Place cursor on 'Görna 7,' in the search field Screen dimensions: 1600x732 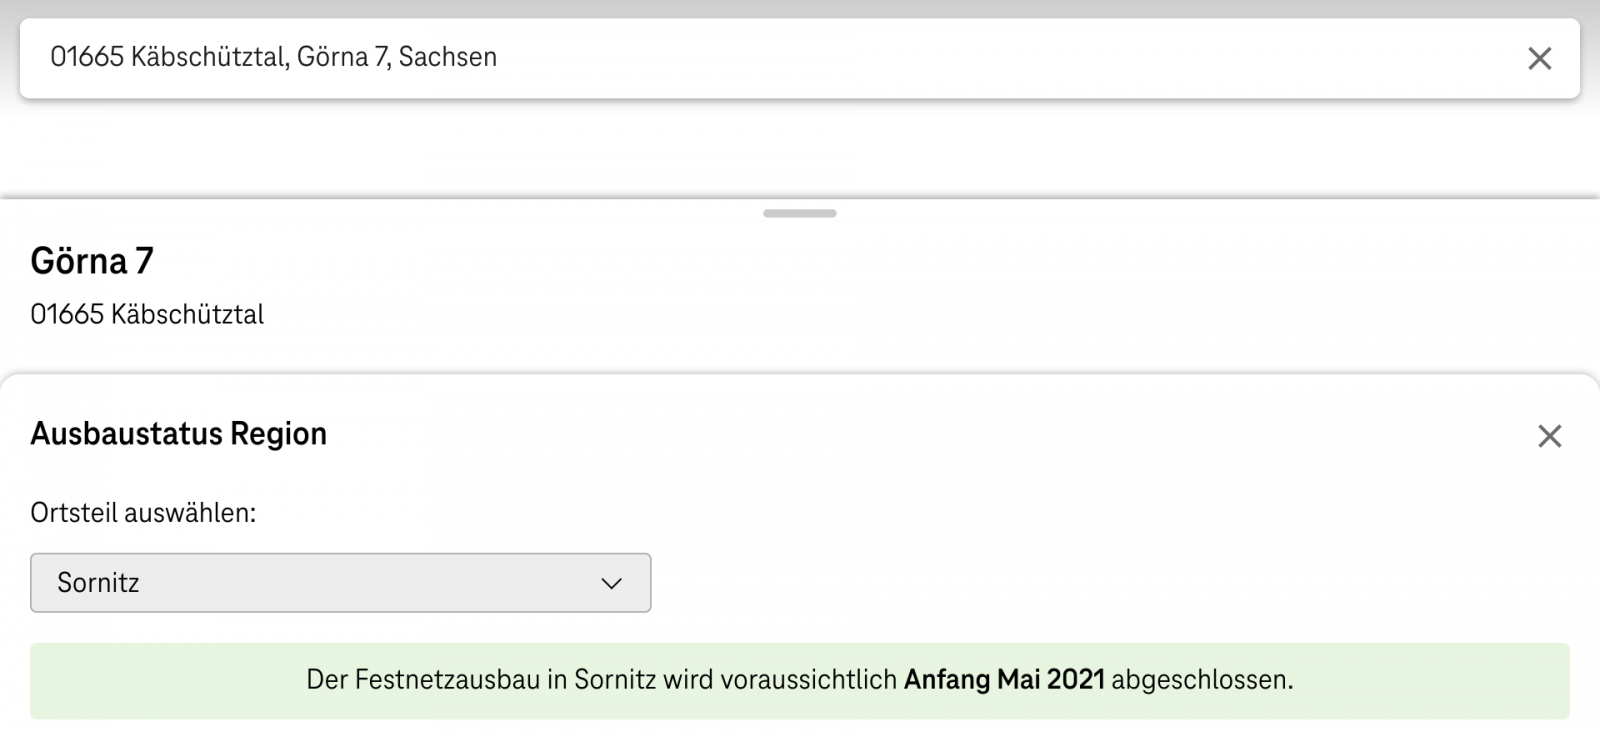click(343, 57)
